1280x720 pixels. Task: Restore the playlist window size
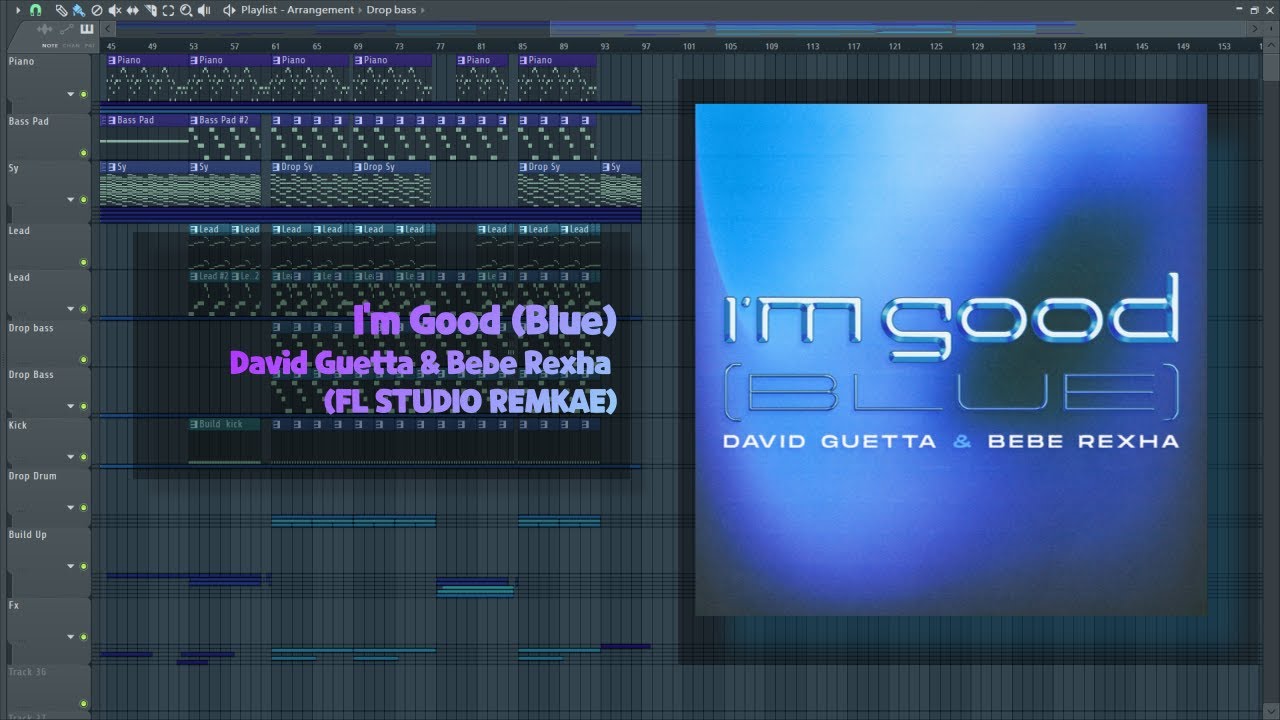pos(1254,9)
